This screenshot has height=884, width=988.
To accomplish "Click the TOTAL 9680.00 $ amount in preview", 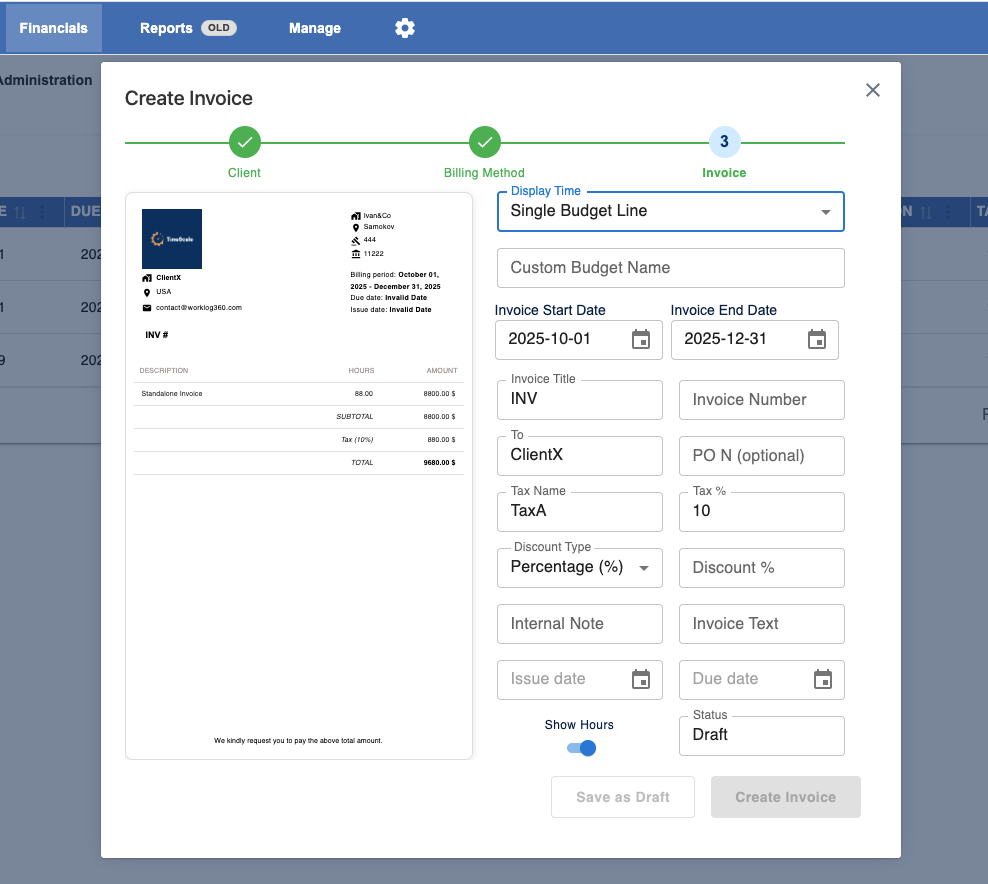I will [x=439, y=462].
